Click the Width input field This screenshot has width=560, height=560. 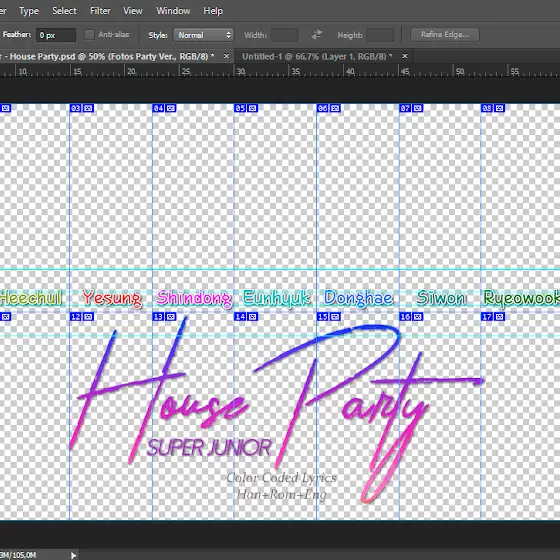(x=285, y=35)
